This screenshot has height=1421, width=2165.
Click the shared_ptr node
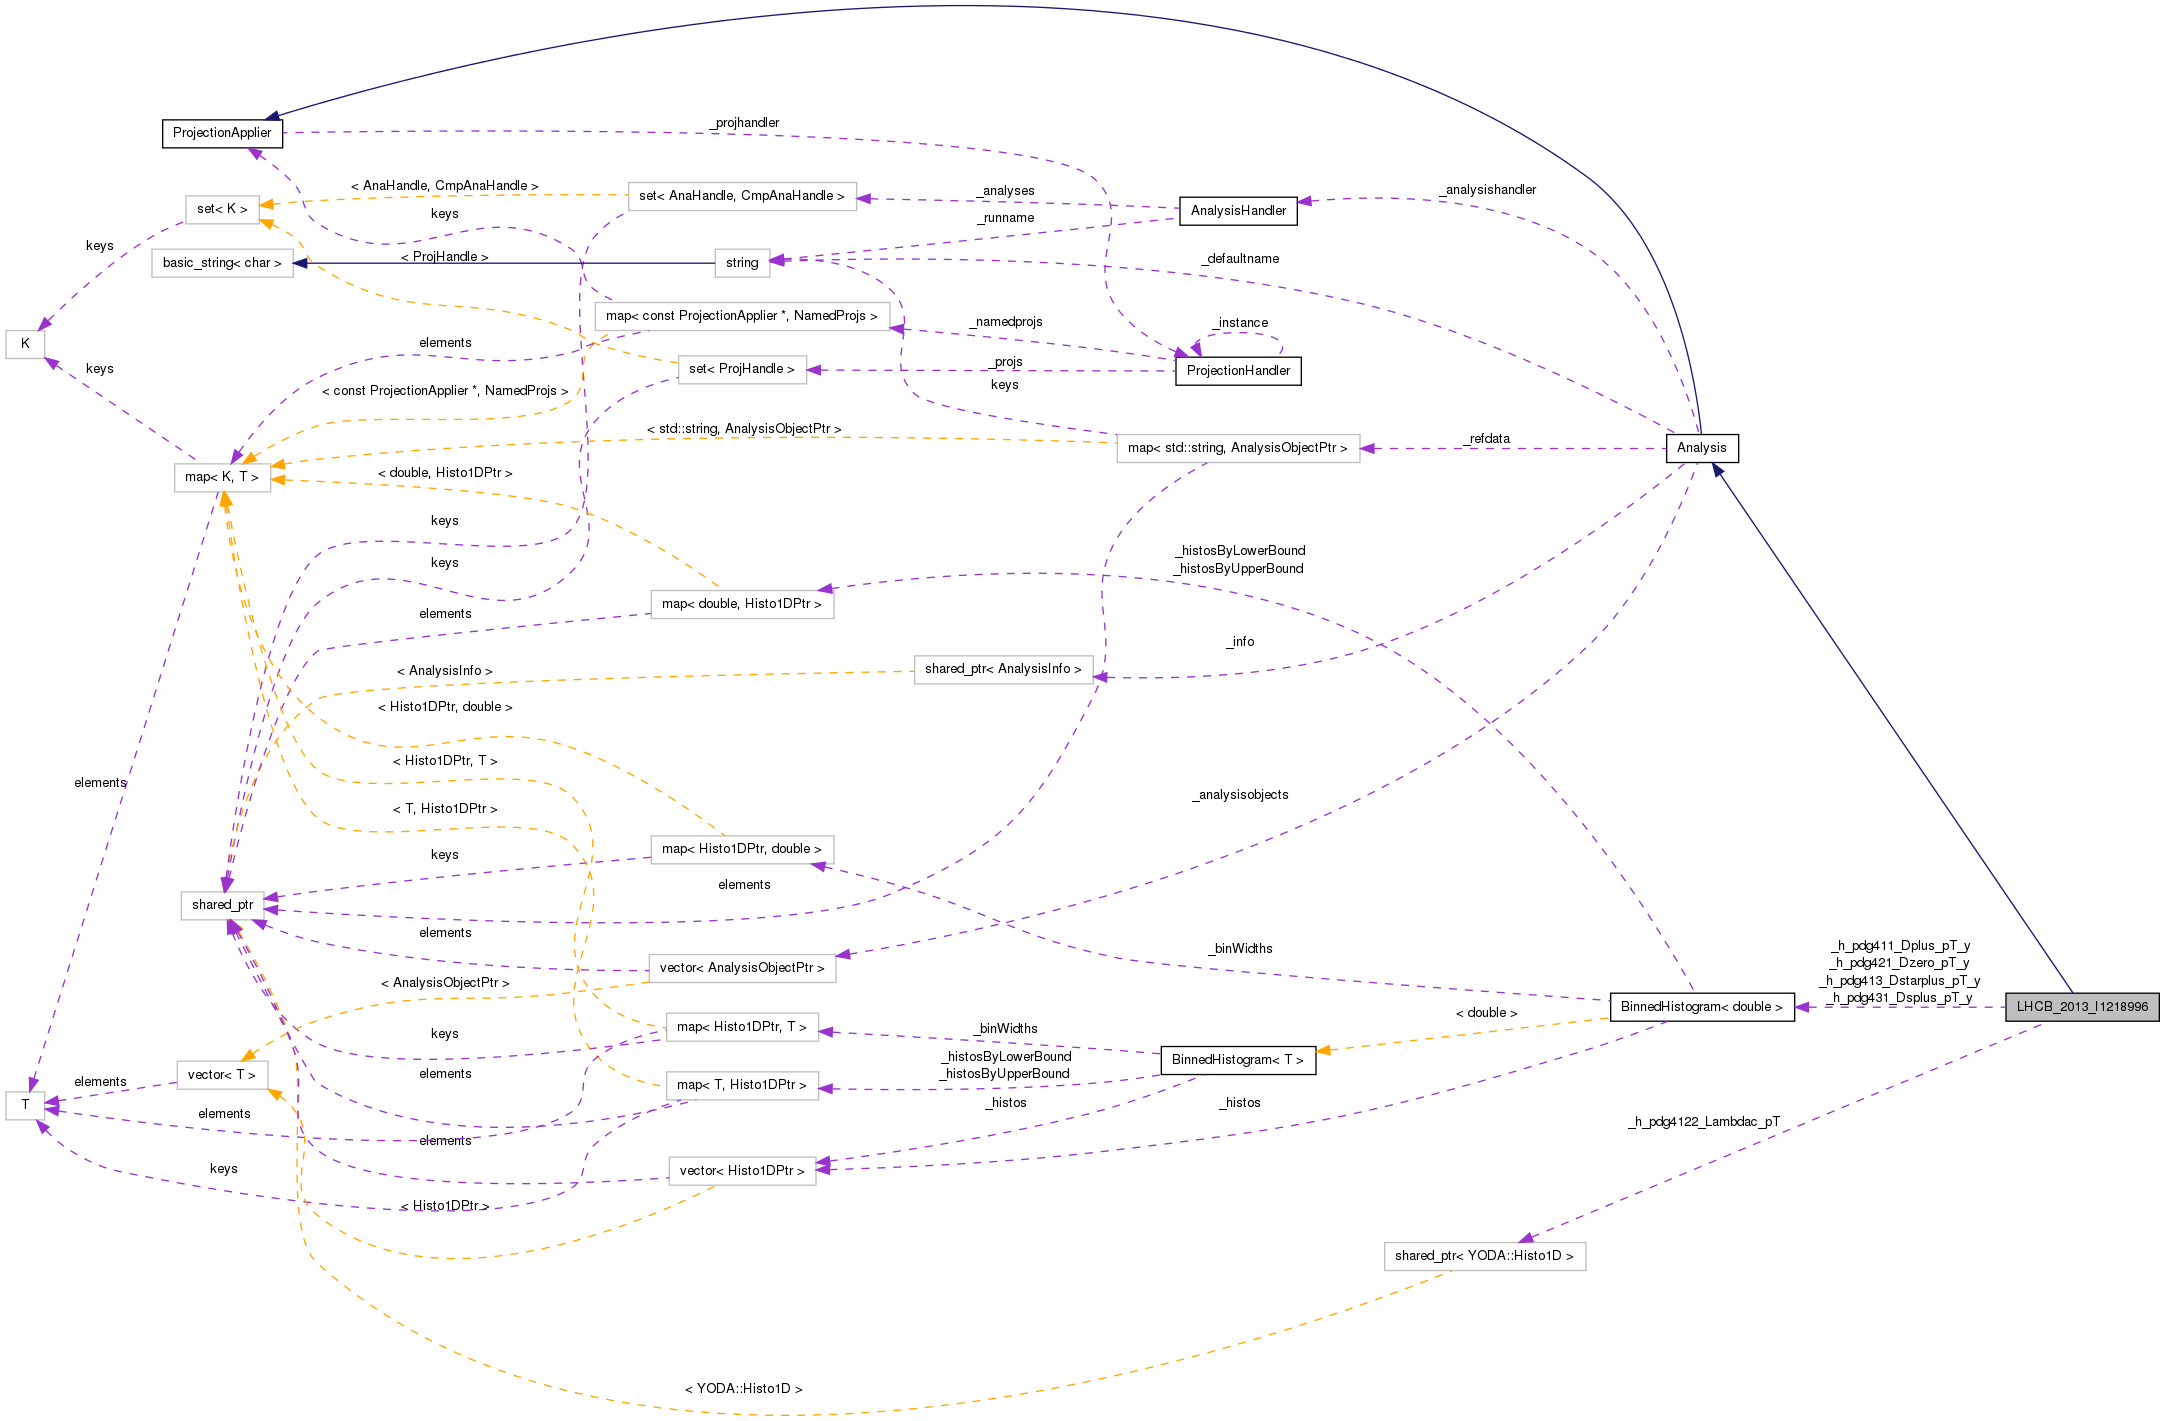pyautogui.click(x=222, y=905)
